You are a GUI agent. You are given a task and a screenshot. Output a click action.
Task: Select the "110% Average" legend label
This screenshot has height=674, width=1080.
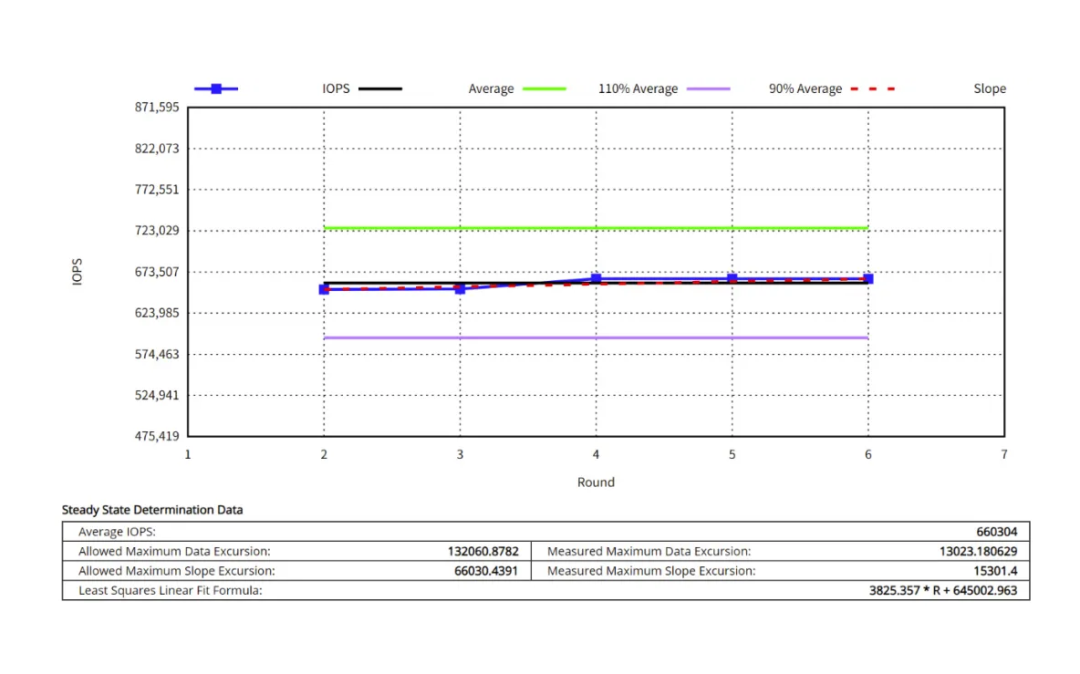(638, 89)
